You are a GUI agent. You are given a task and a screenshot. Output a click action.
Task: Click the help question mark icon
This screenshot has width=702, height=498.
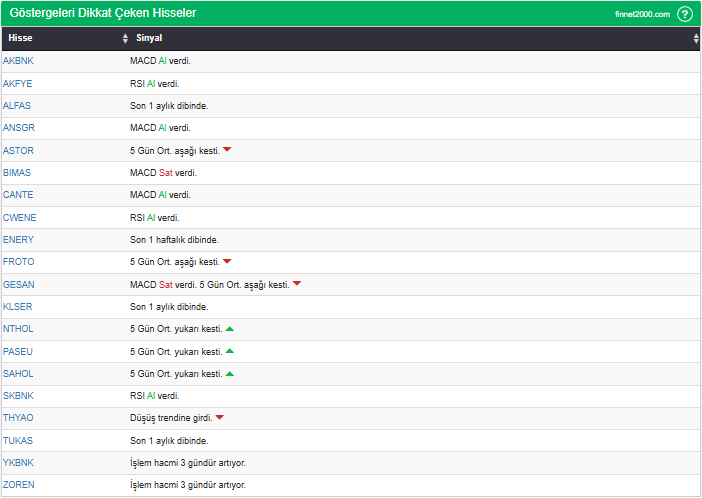(x=684, y=14)
